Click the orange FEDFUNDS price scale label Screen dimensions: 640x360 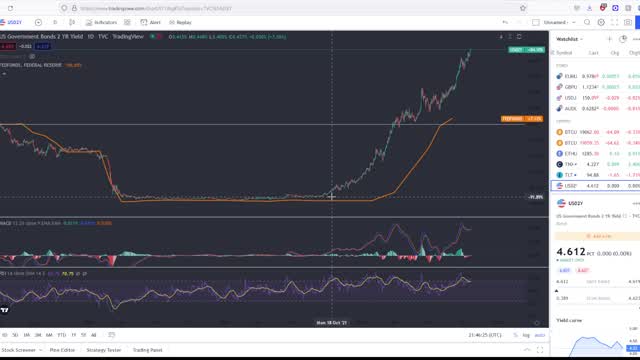coord(522,119)
